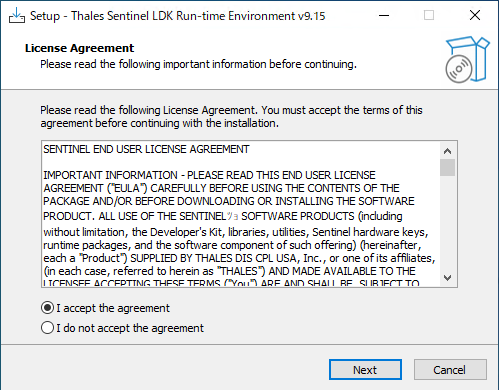499x390 pixels.
Task: Click "SENTINEL END USER LICENSE AGREEMENT" heading line
Action: (146, 149)
